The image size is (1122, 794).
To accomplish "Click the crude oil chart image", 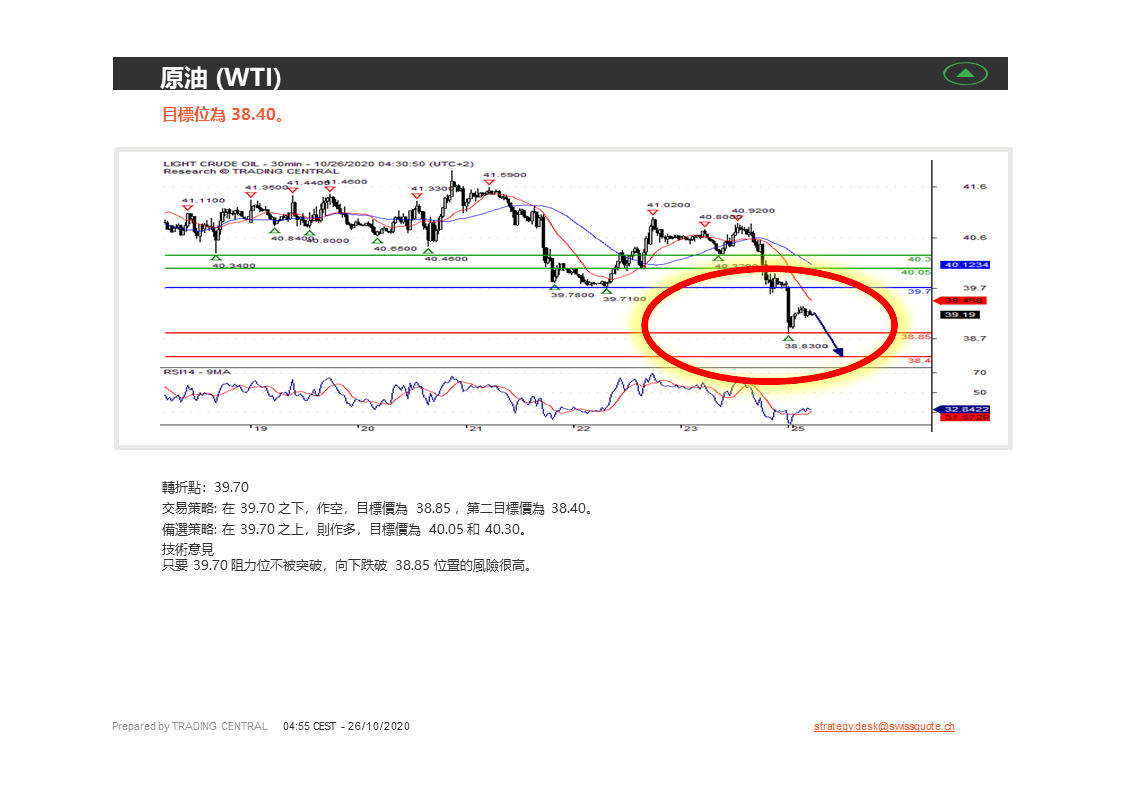I will click(x=563, y=298).
